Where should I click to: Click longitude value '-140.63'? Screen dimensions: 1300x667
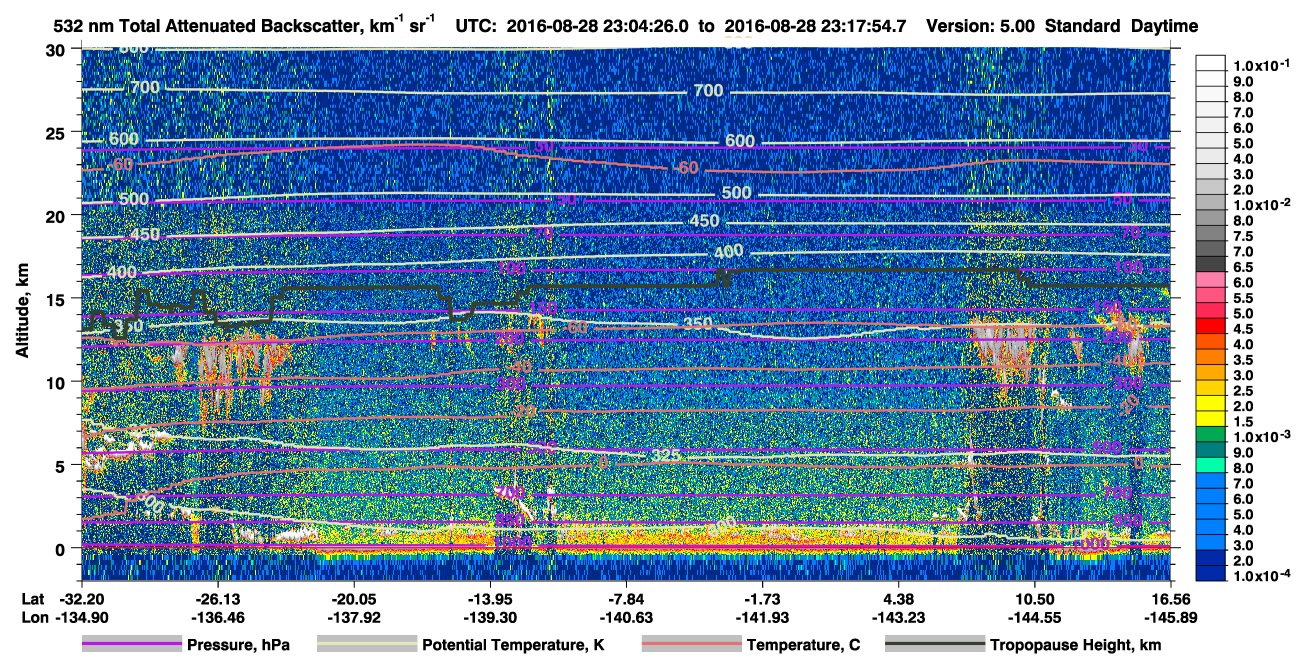pyautogui.click(x=626, y=618)
